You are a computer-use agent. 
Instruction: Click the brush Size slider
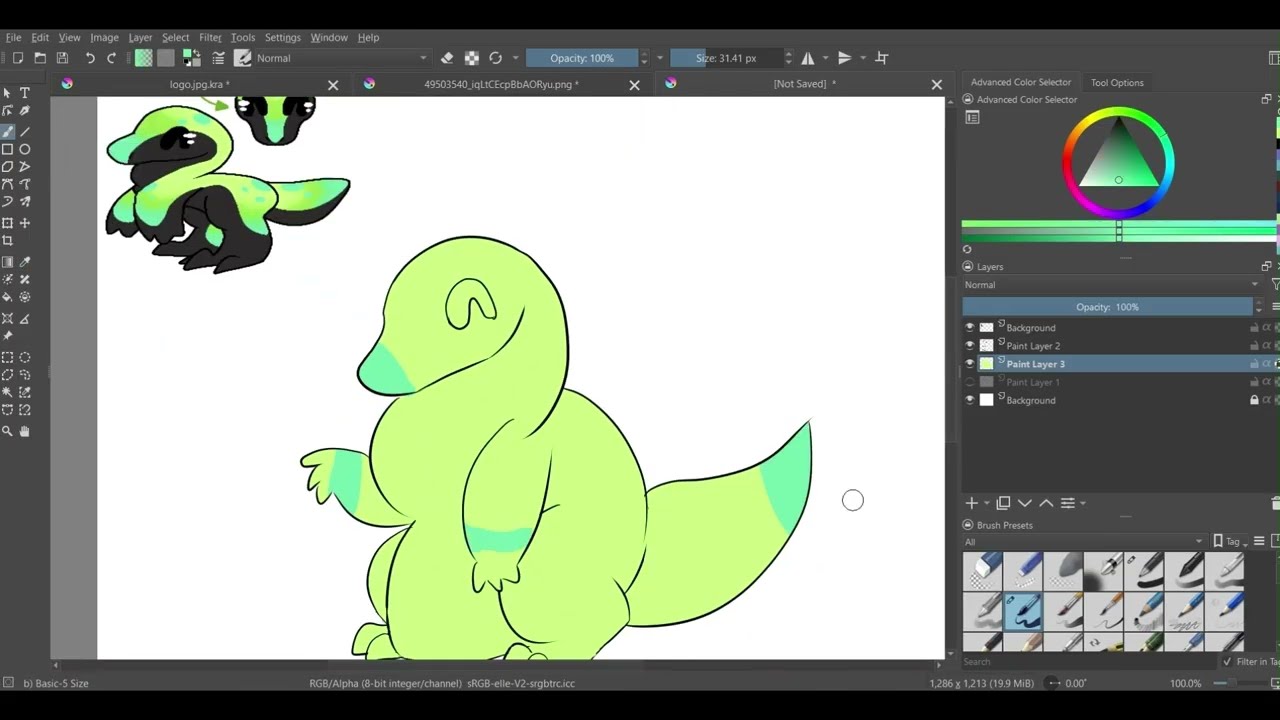[726, 58]
